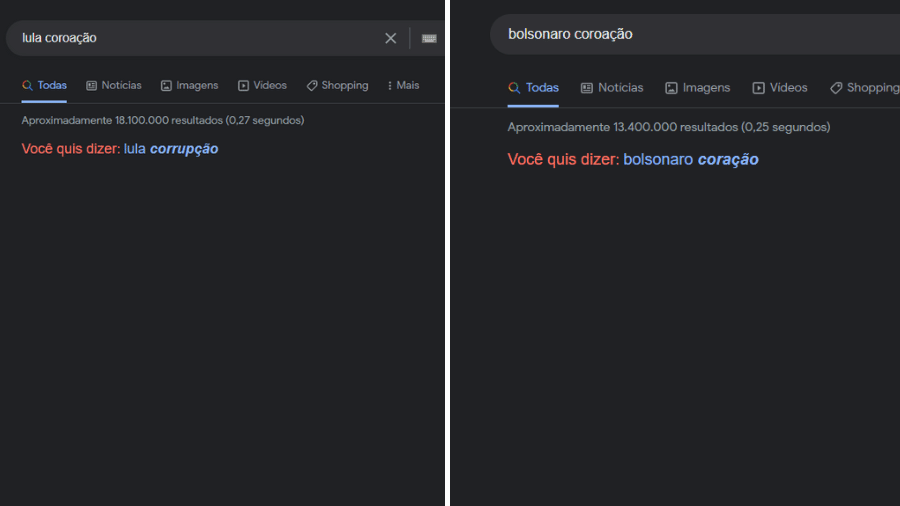
Task: Click the 18.100.000 resultados count text
Action: (x=163, y=120)
